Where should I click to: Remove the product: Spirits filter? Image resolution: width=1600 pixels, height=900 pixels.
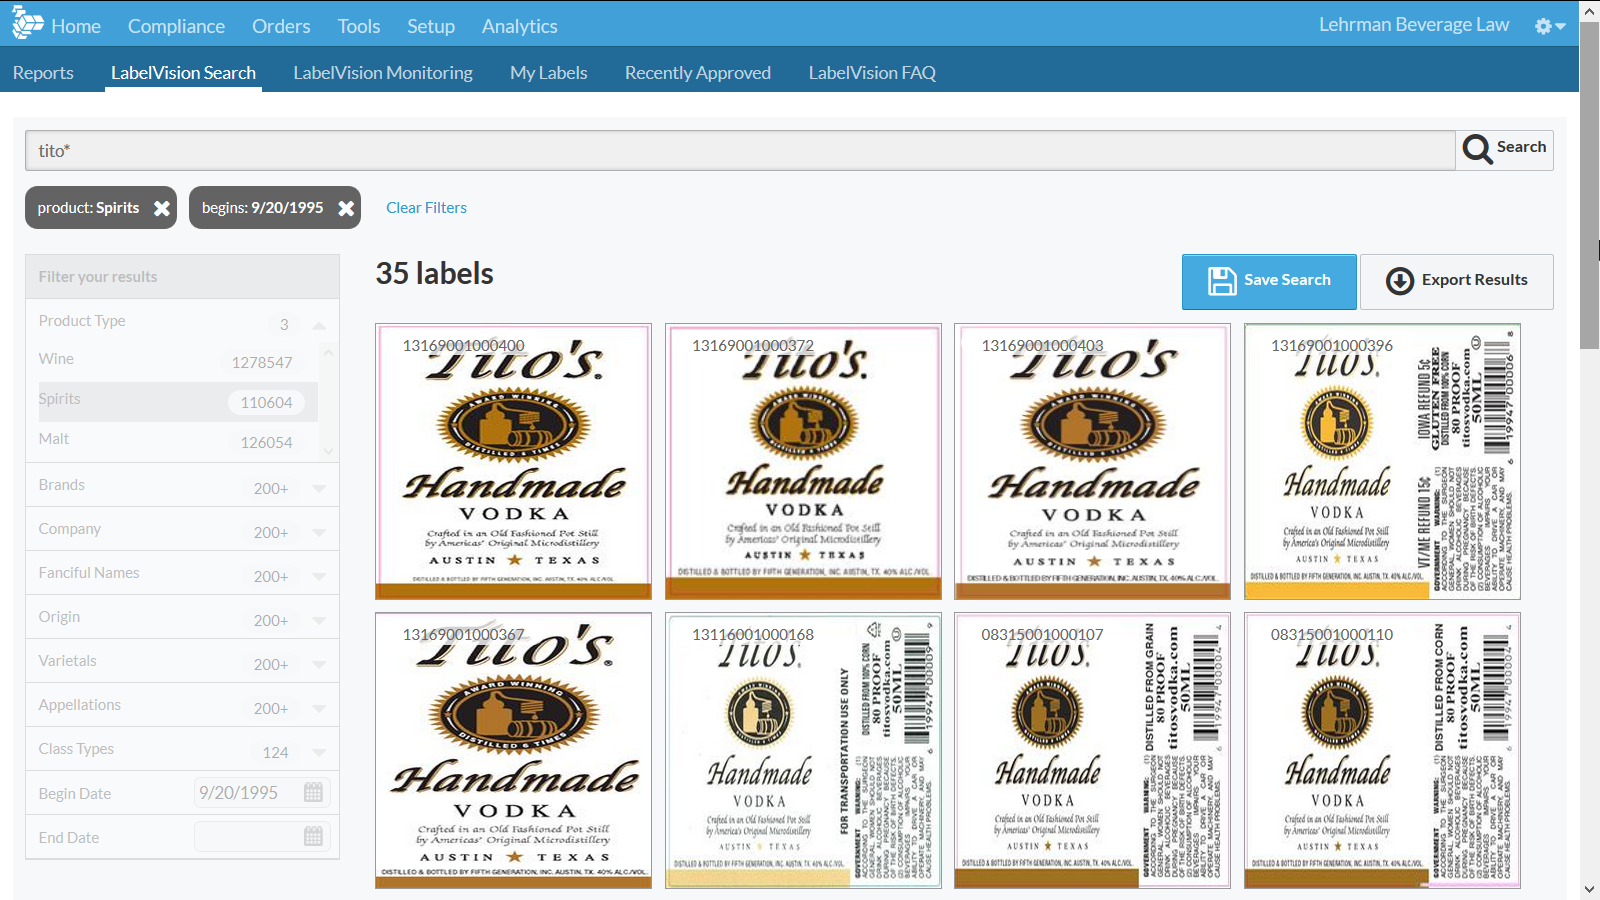pos(161,208)
